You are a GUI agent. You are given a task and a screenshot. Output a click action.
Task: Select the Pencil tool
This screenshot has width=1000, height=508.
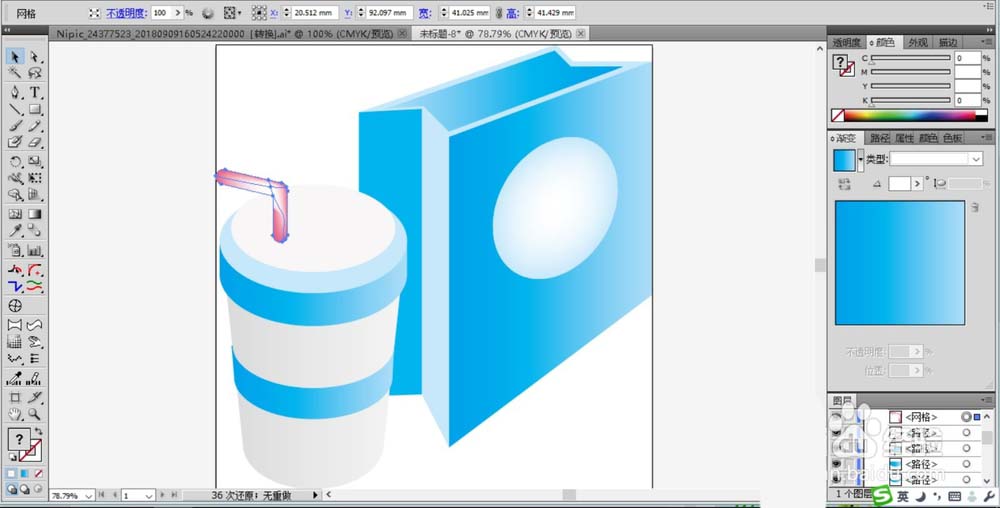34,126
